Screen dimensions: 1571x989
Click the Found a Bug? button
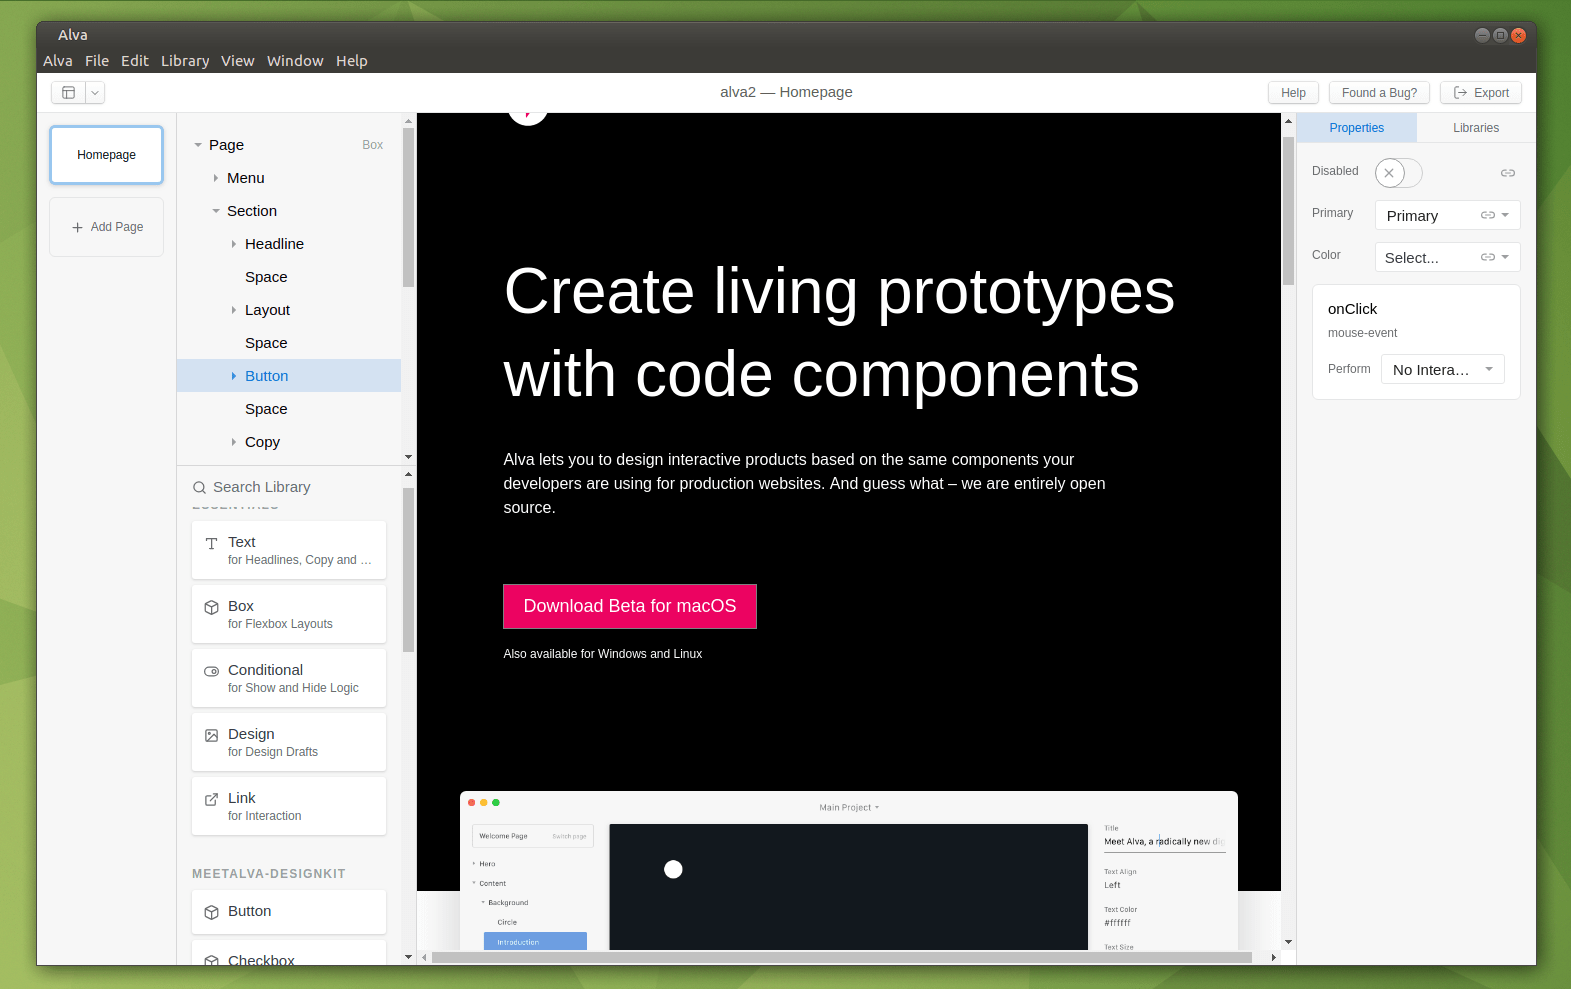point(1379,93)
